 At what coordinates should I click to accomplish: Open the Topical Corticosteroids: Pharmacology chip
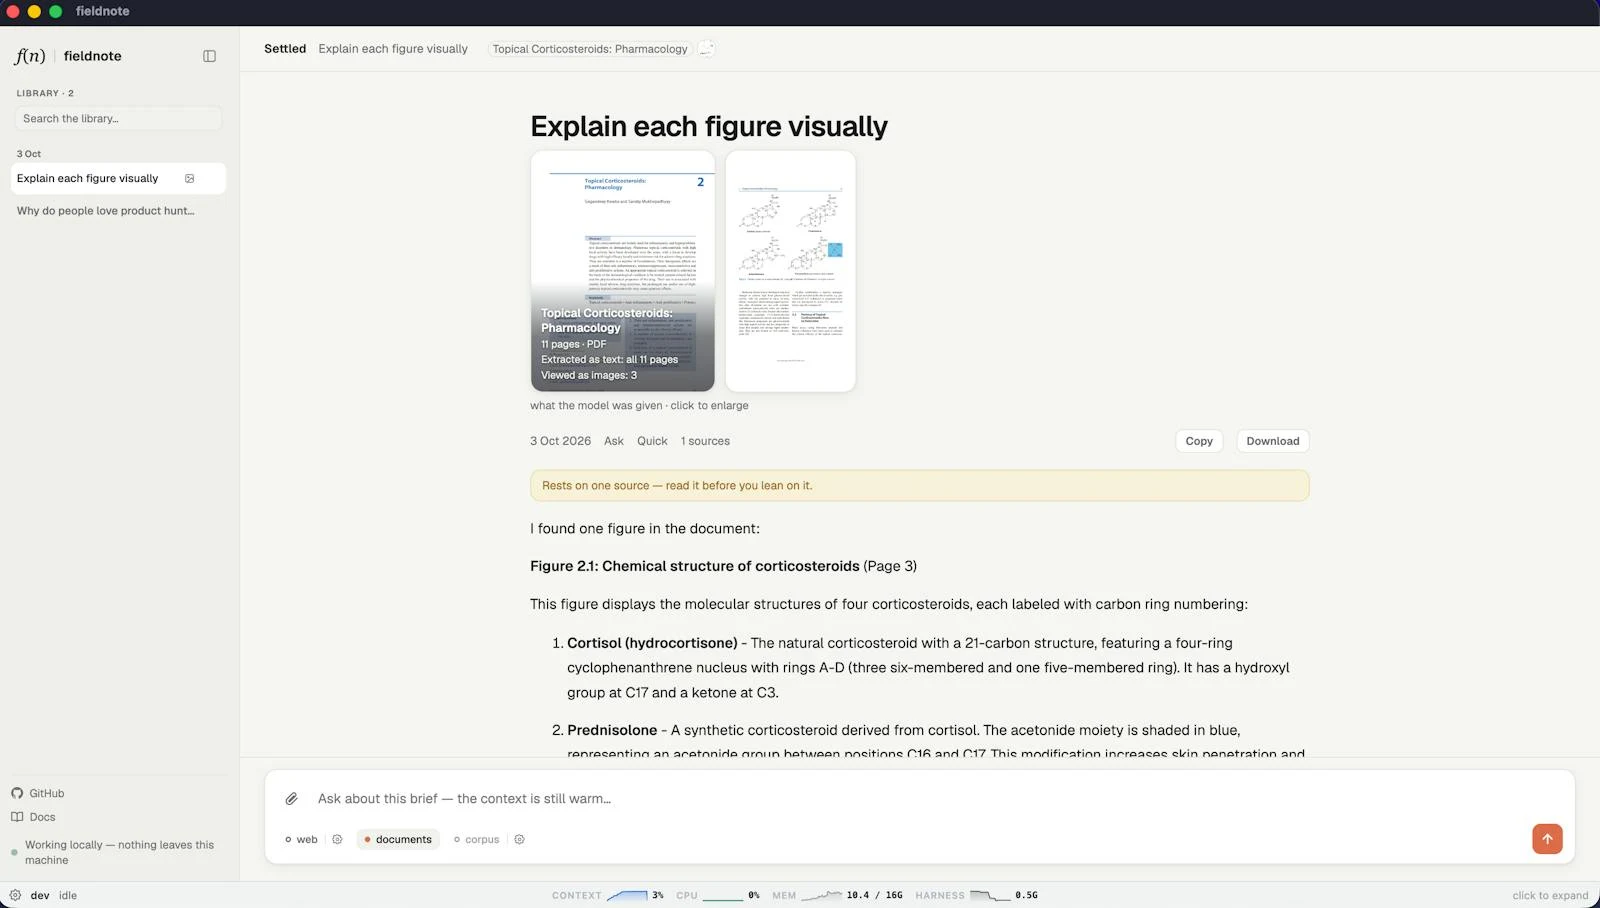pyautogui.click(x=590, y=49)
